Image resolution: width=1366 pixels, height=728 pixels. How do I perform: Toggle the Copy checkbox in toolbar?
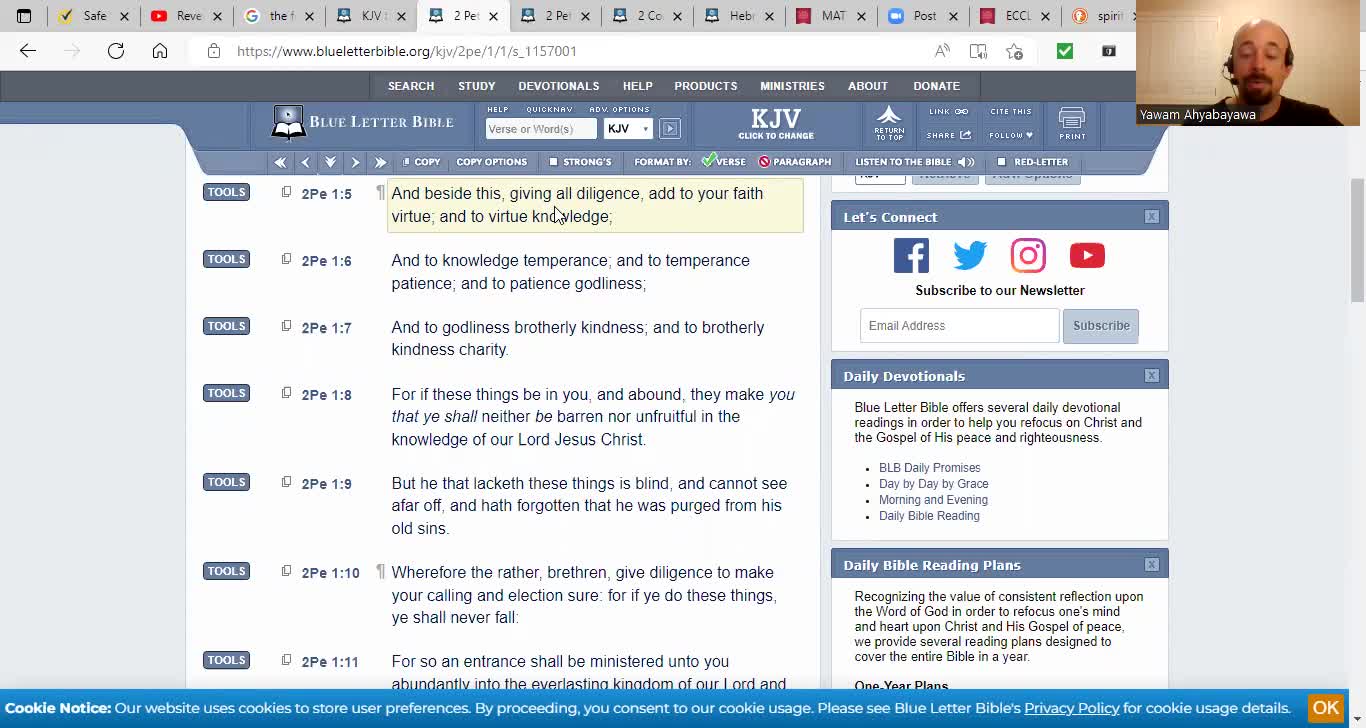tap(406, 162)
